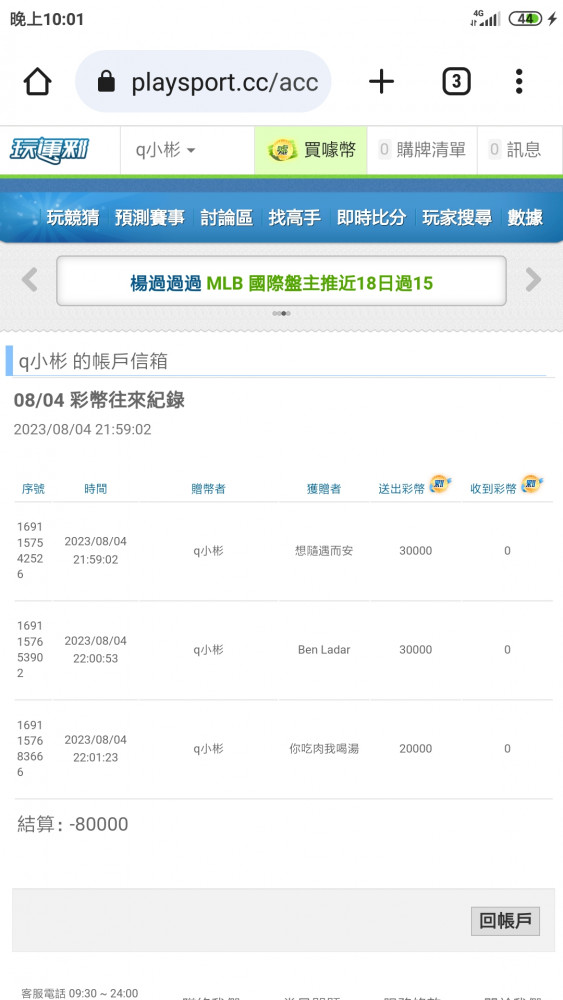Click the coin icon next to 收到彩幣
The width and height of the screenshot is (563, 1000).
click(x=532, y=484)
